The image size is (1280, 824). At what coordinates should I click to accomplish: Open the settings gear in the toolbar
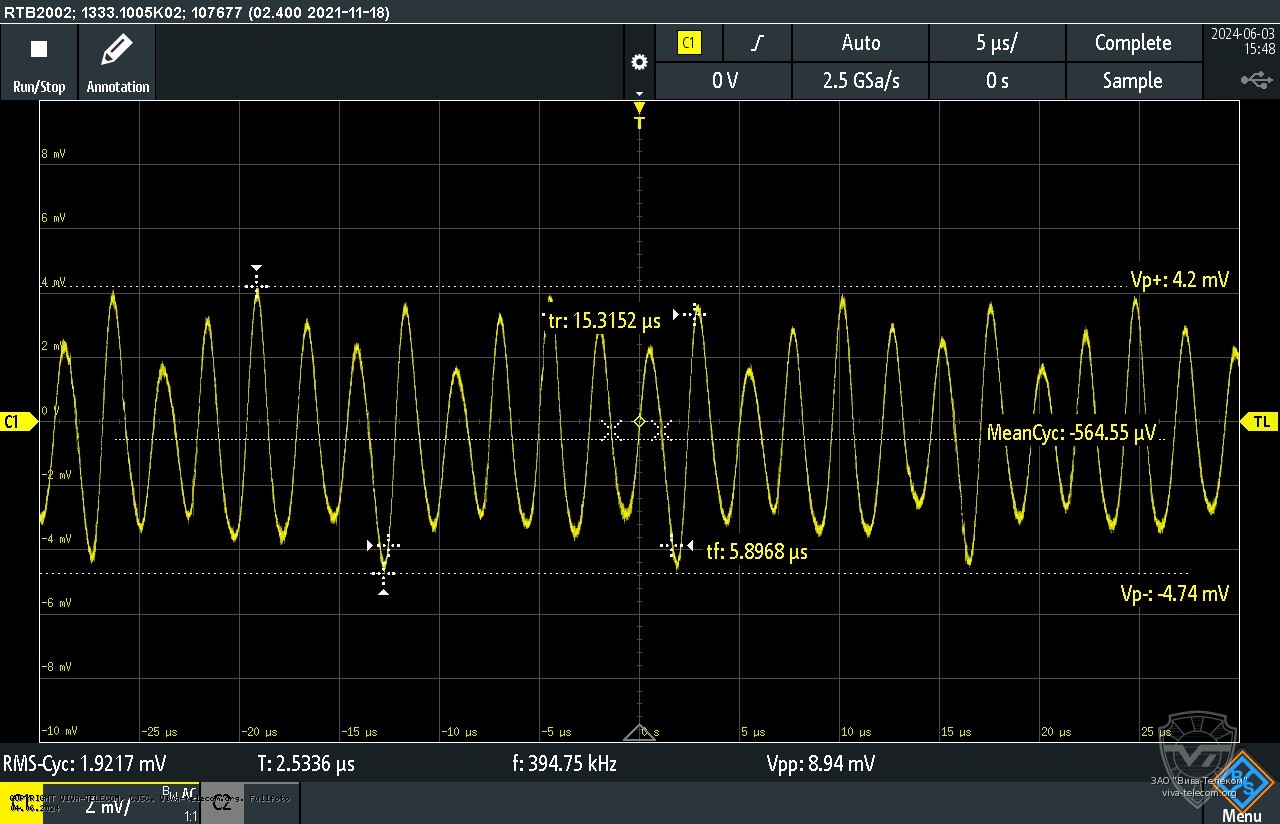click(639, 62)
